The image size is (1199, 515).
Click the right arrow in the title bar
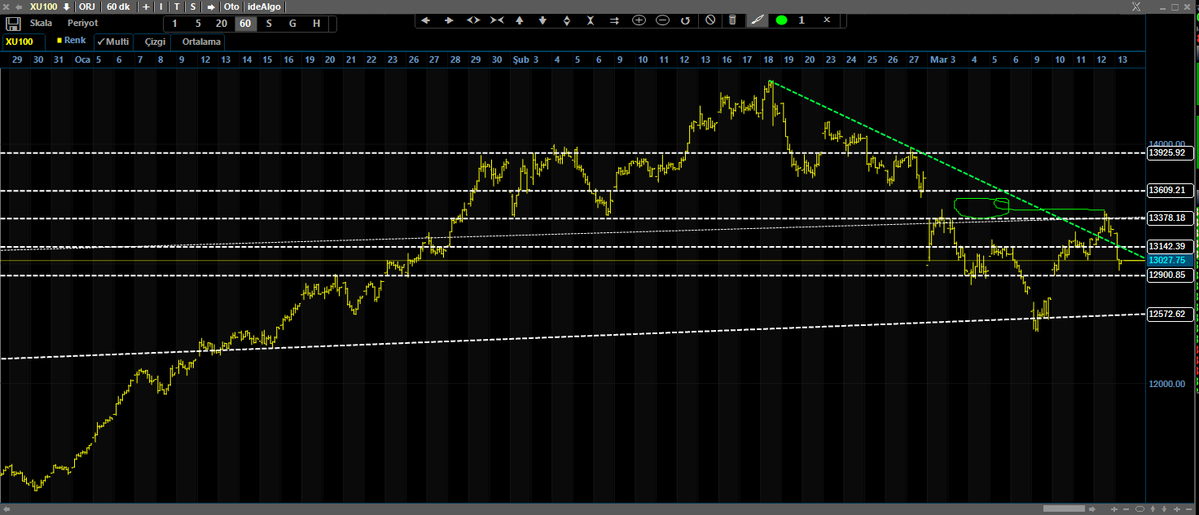point(211,7)
